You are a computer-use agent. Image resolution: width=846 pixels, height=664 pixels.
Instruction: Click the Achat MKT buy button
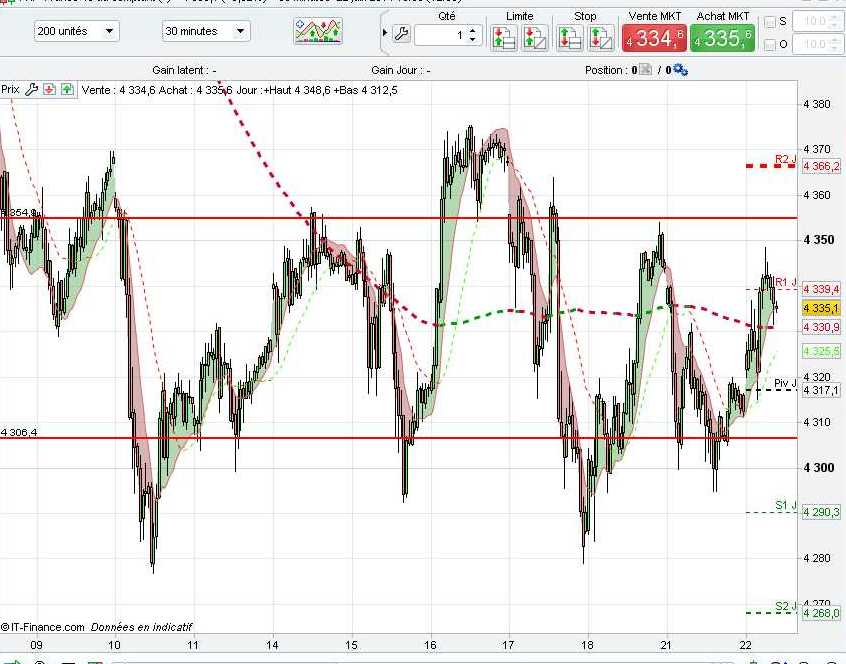pos(722,38)
